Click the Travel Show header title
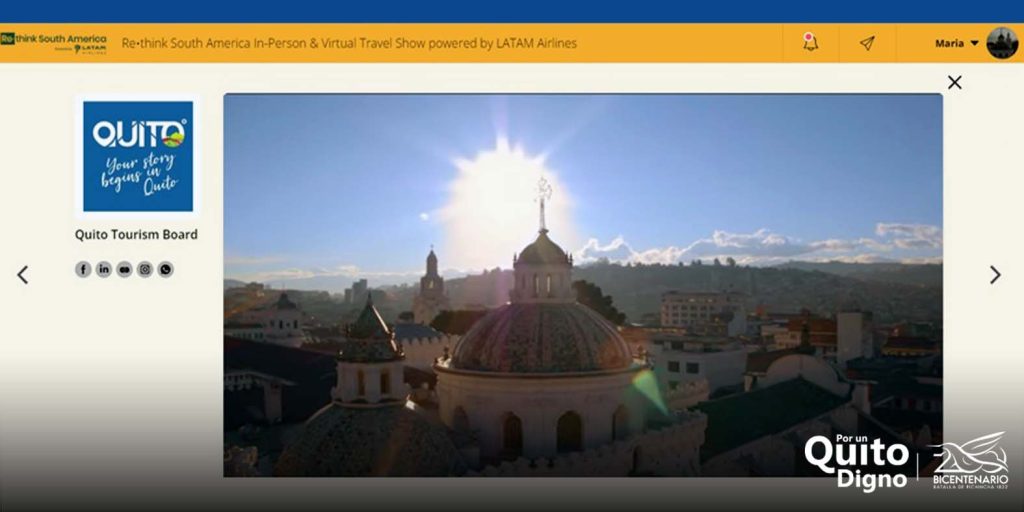This screenshot has width=1024, height=512. click(349, 43)
